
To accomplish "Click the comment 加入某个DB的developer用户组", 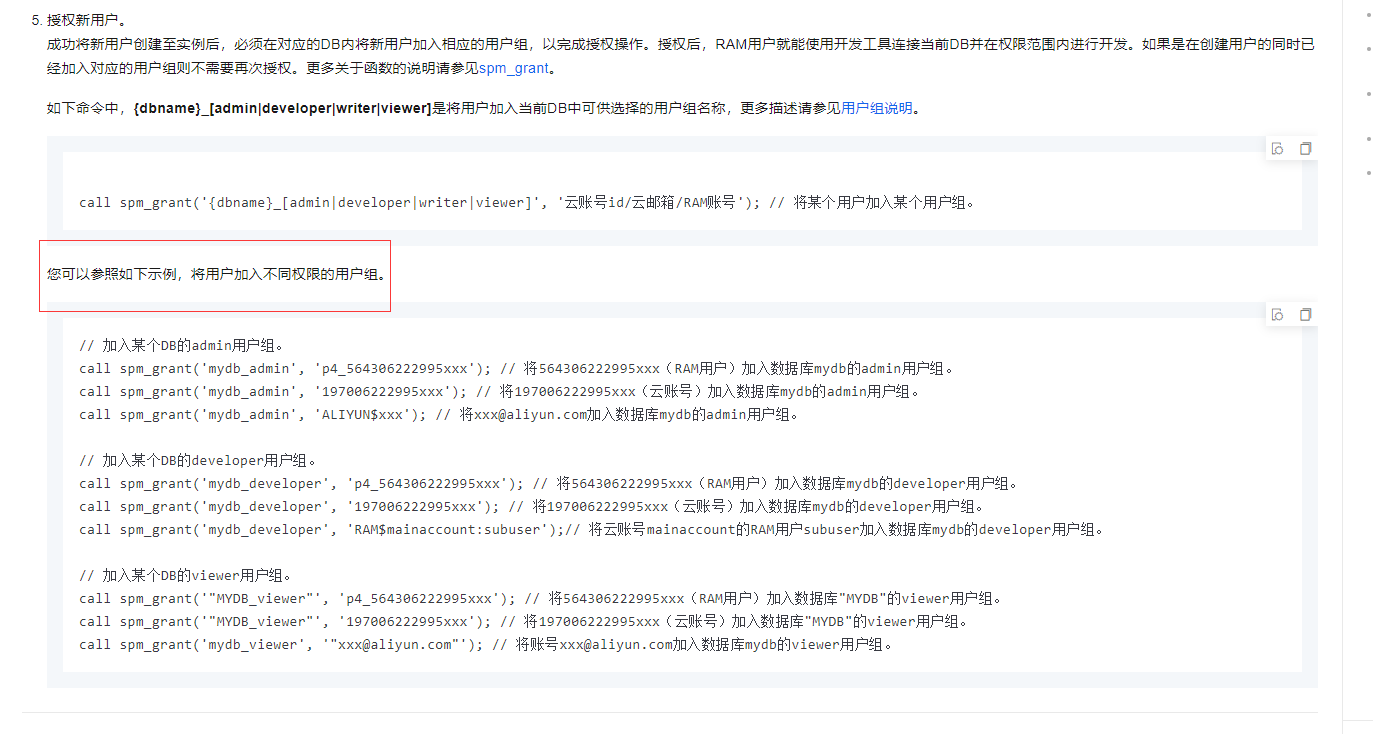I will (198, 460).
